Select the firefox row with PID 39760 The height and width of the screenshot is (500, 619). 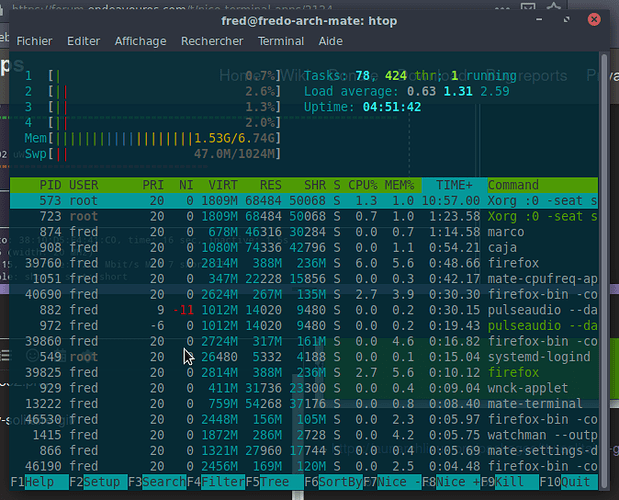[x=304, y=263]
